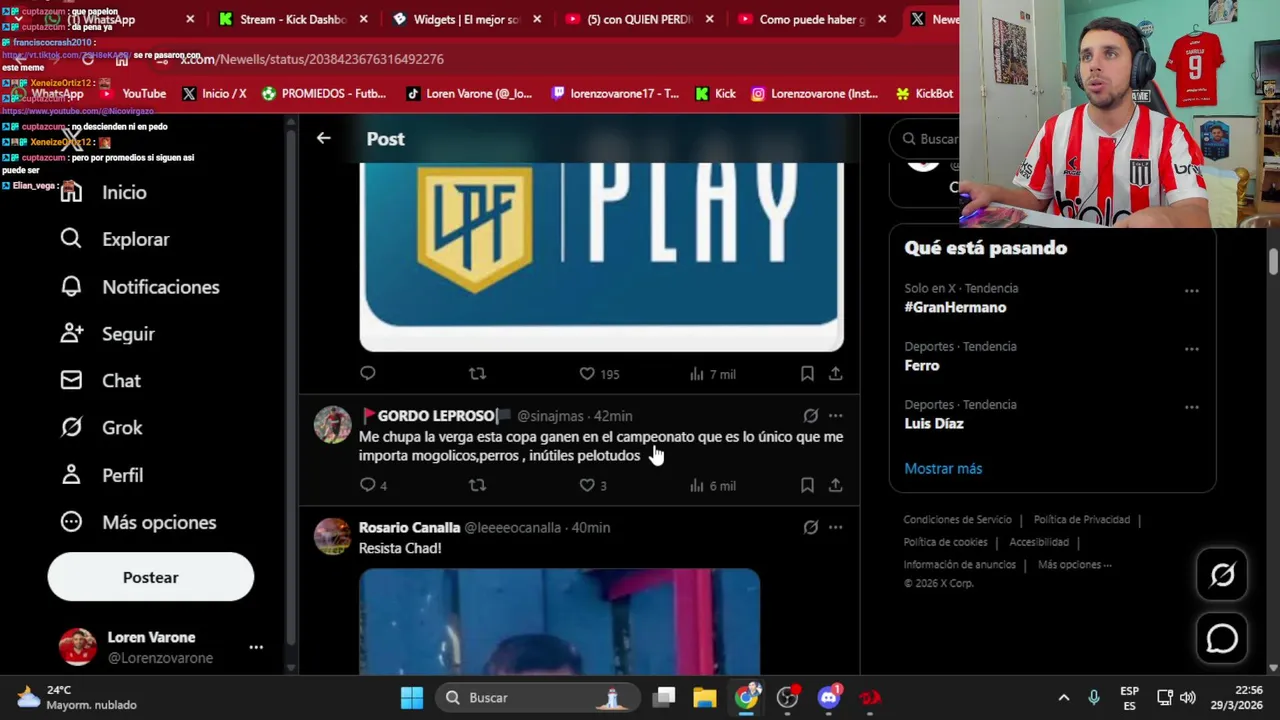Reply to the LPF Play post
The image size is (1280, 720).
(x=367, y=374)
